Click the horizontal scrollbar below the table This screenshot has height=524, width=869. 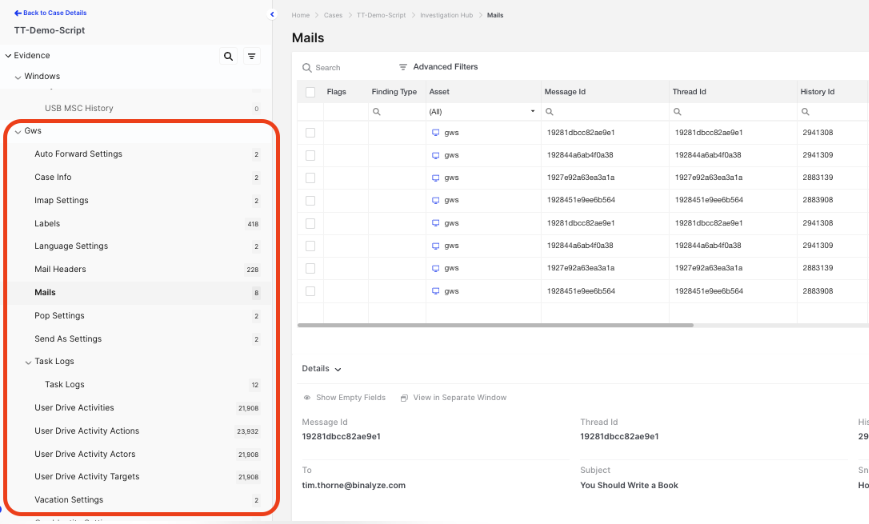pyautogui.click(x=496, y=325)
